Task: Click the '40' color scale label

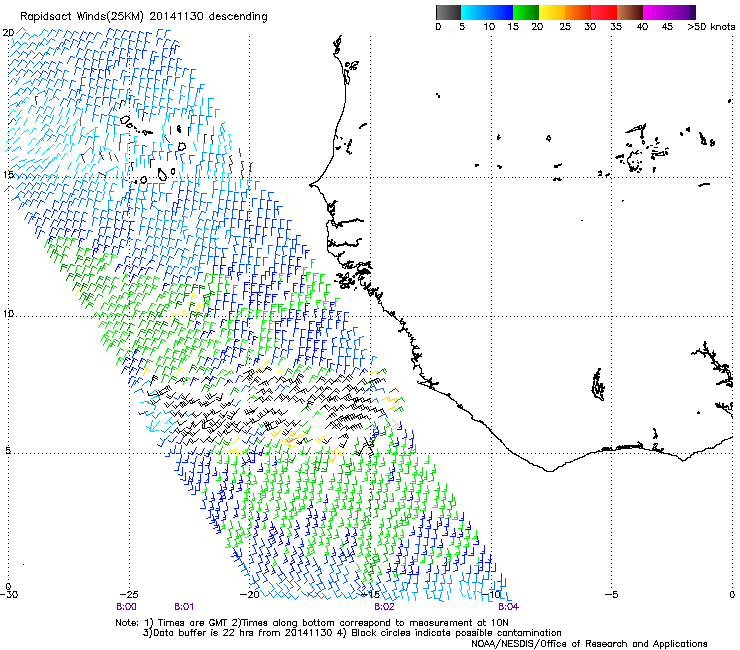Action: (642, 27)
